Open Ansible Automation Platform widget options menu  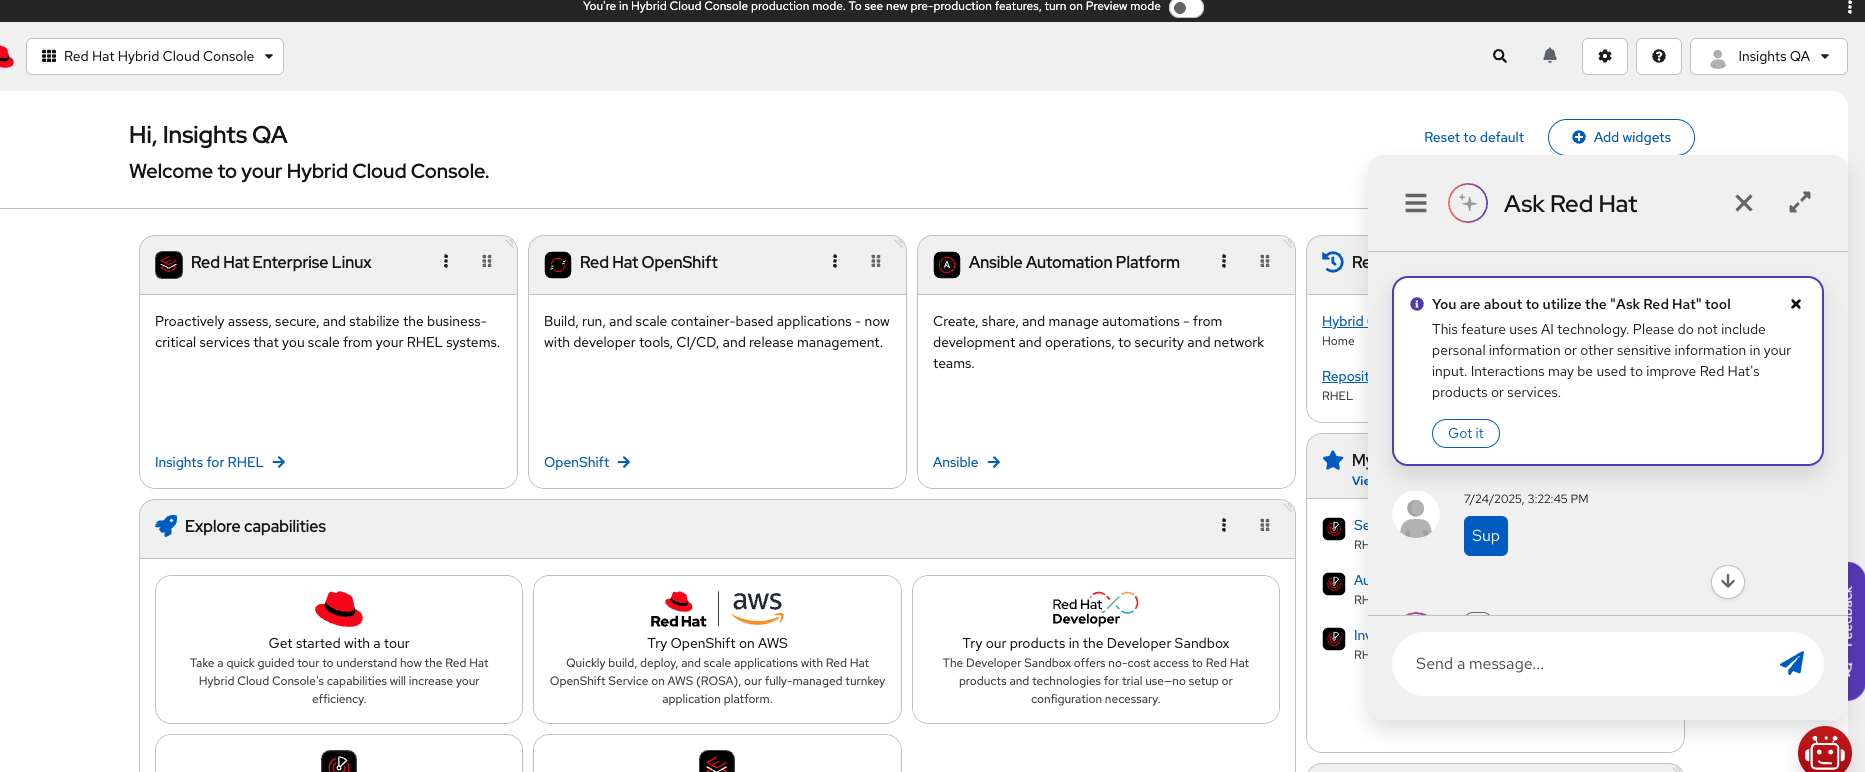(1223, 262)
